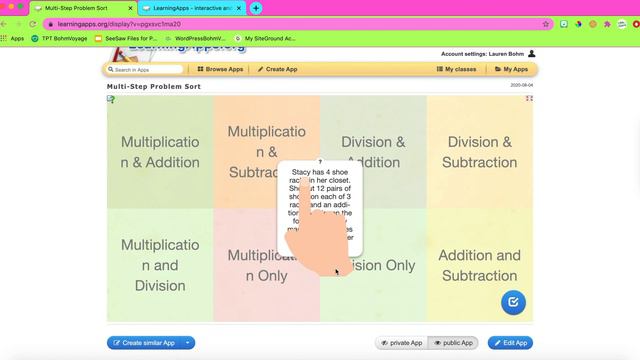This screenshot has width=640, height=360.
Task: Select Multiplication & Addition category area
Action: [x=160, y=152]
